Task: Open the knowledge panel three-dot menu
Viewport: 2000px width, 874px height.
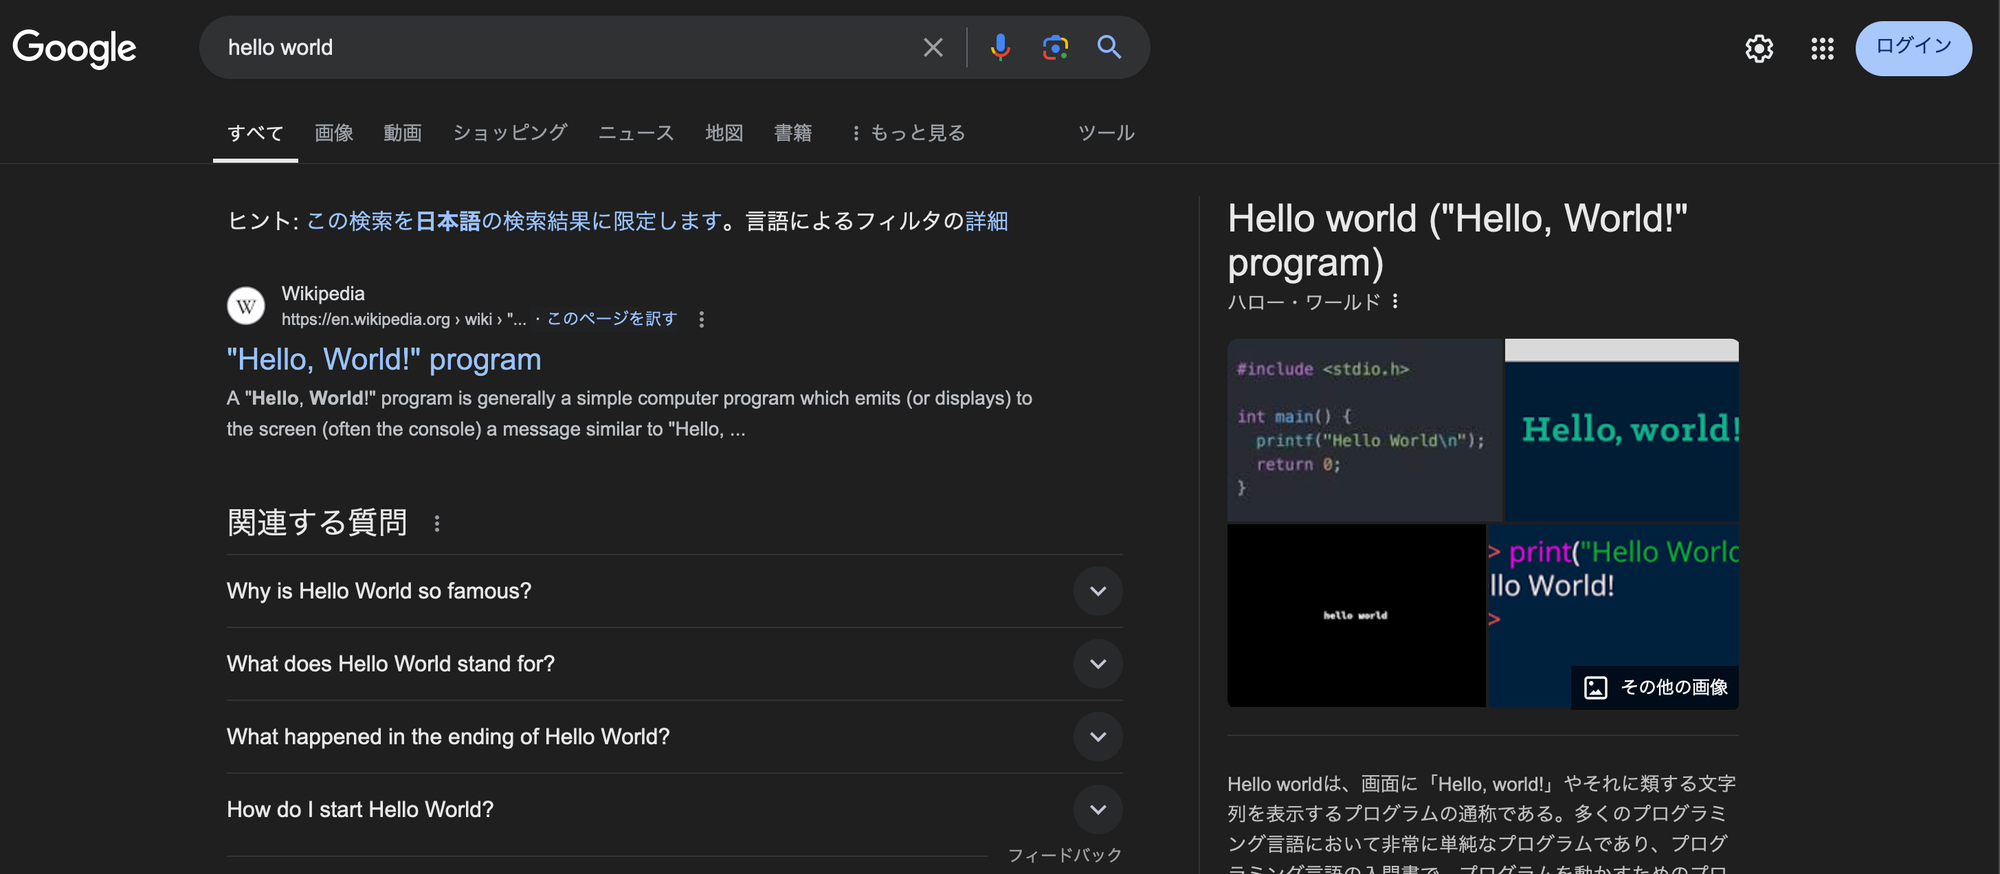Action: click(1395, 301)
